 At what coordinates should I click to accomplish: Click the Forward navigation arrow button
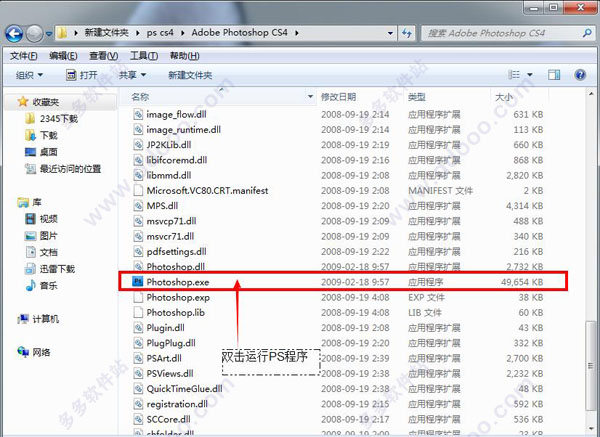(34, 34)
